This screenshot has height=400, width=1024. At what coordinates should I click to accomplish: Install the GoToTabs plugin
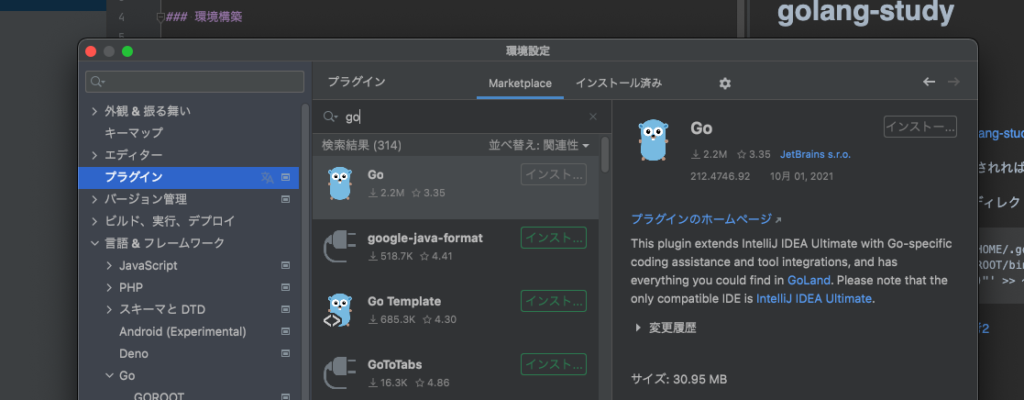pos(553,364)
